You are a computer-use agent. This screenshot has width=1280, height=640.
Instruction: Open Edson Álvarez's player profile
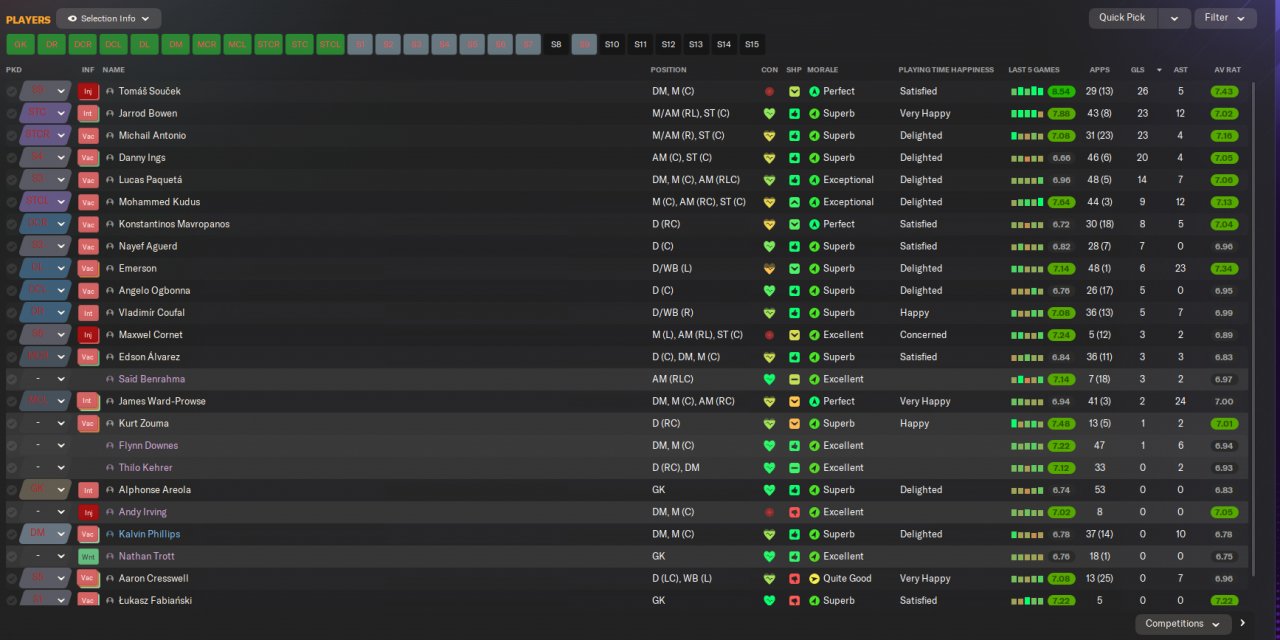pos(149,357)
